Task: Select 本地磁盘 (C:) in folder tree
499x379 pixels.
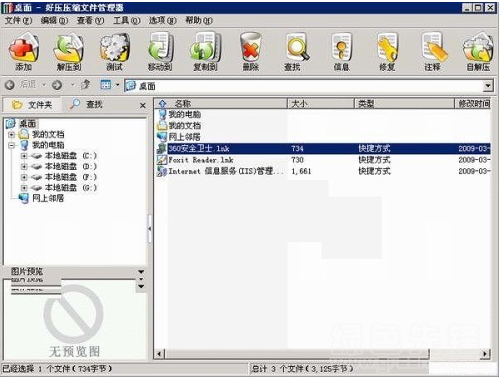Action: click(x=71, y=156)
